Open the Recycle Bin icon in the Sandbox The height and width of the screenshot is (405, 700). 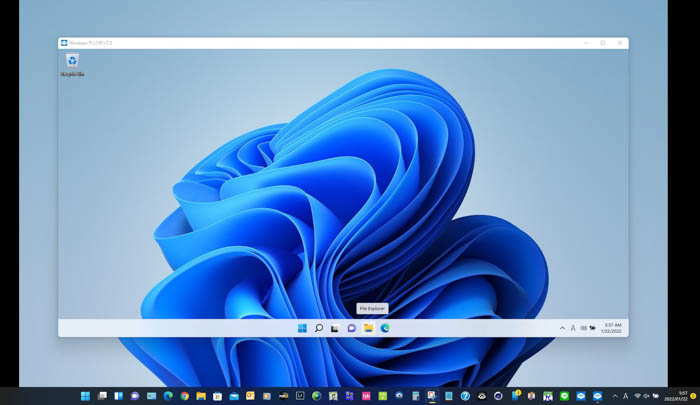[72, 65]
